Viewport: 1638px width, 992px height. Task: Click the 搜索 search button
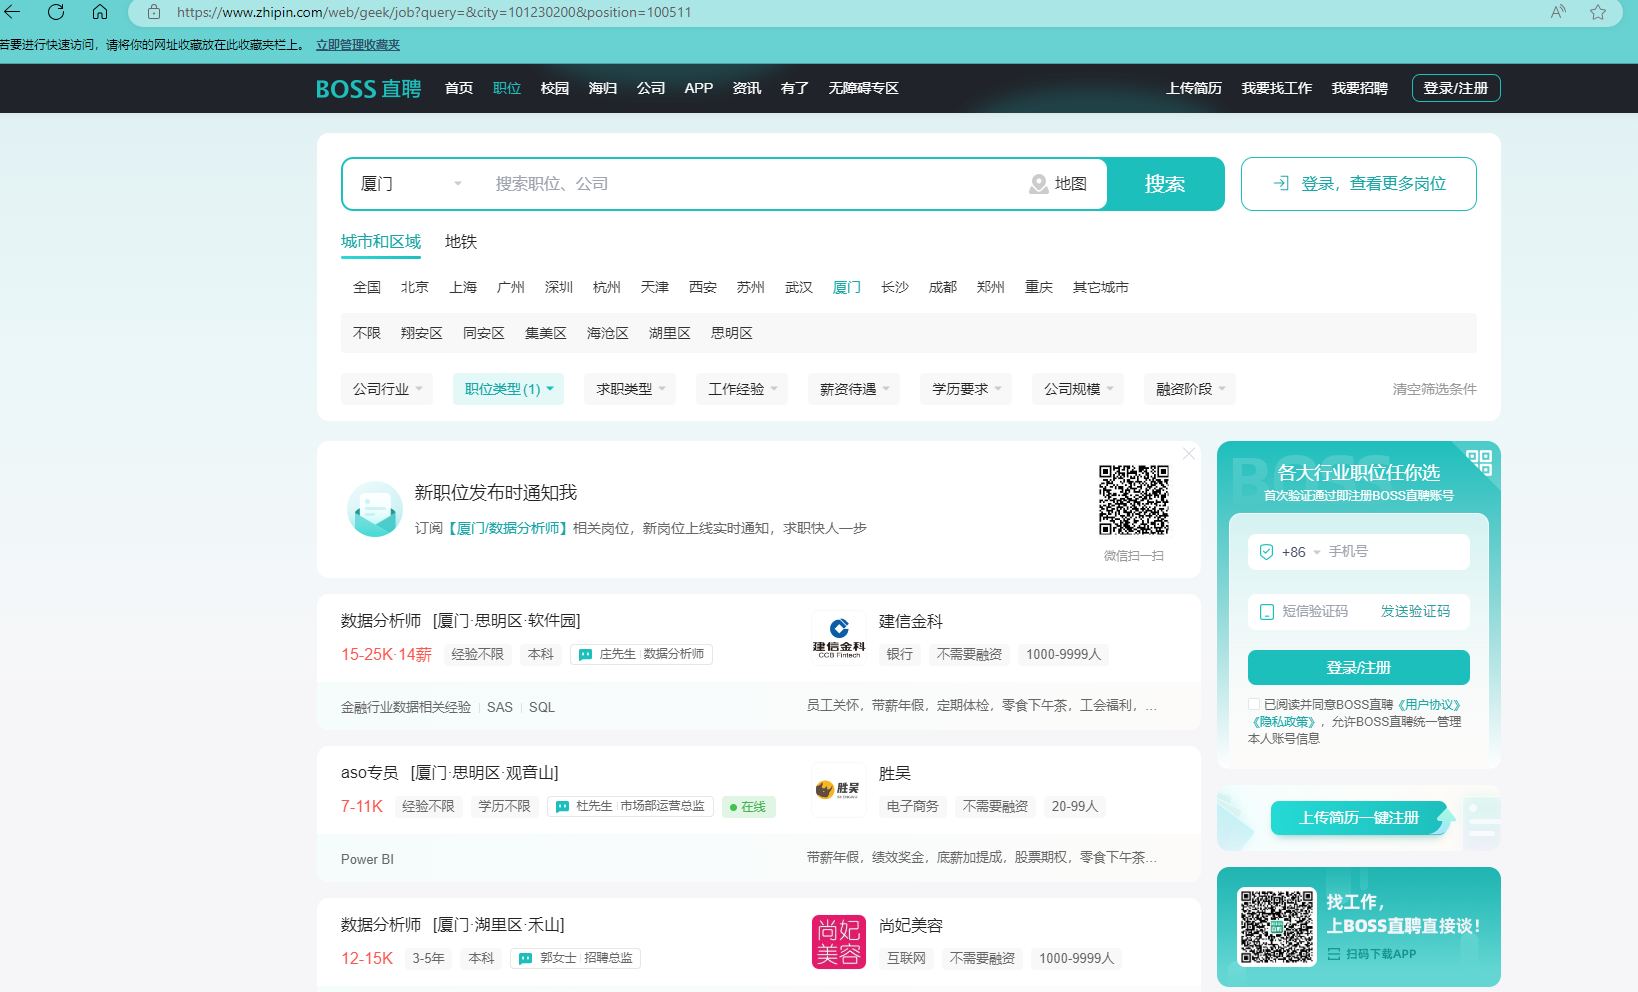(1165, 184)
